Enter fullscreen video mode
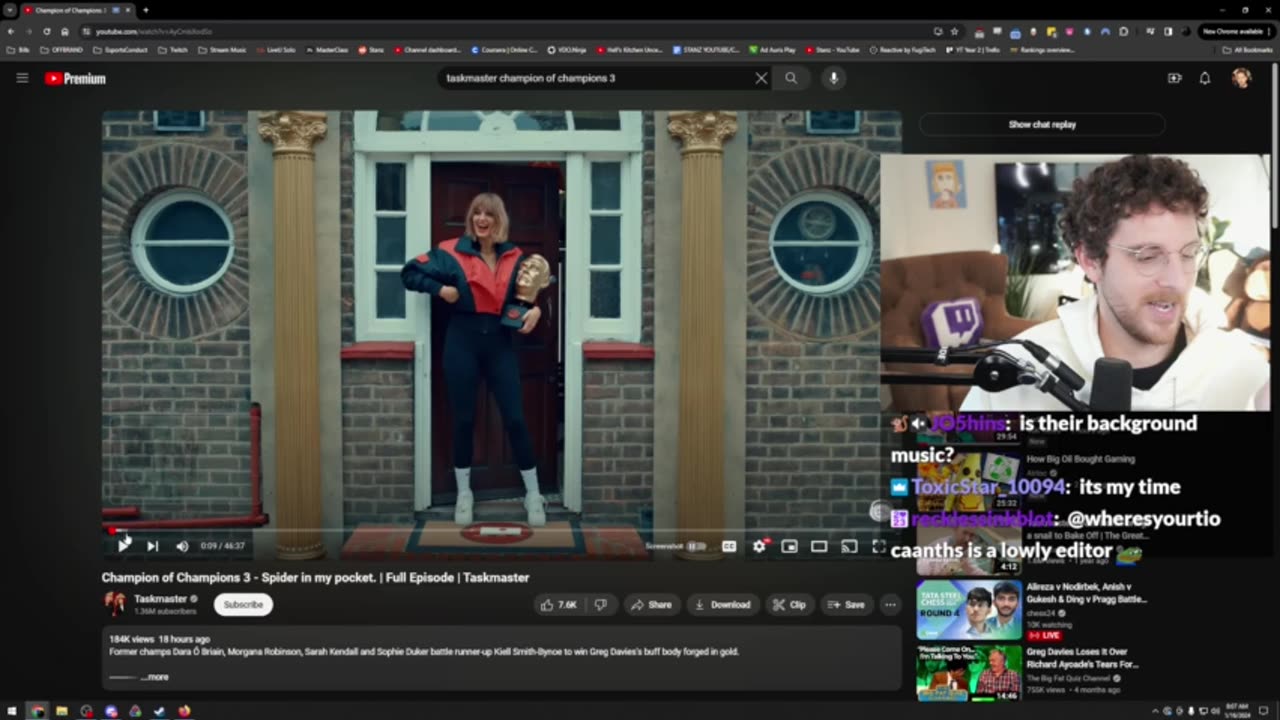This screenshot has height=720, width=1280. [878, 546]
